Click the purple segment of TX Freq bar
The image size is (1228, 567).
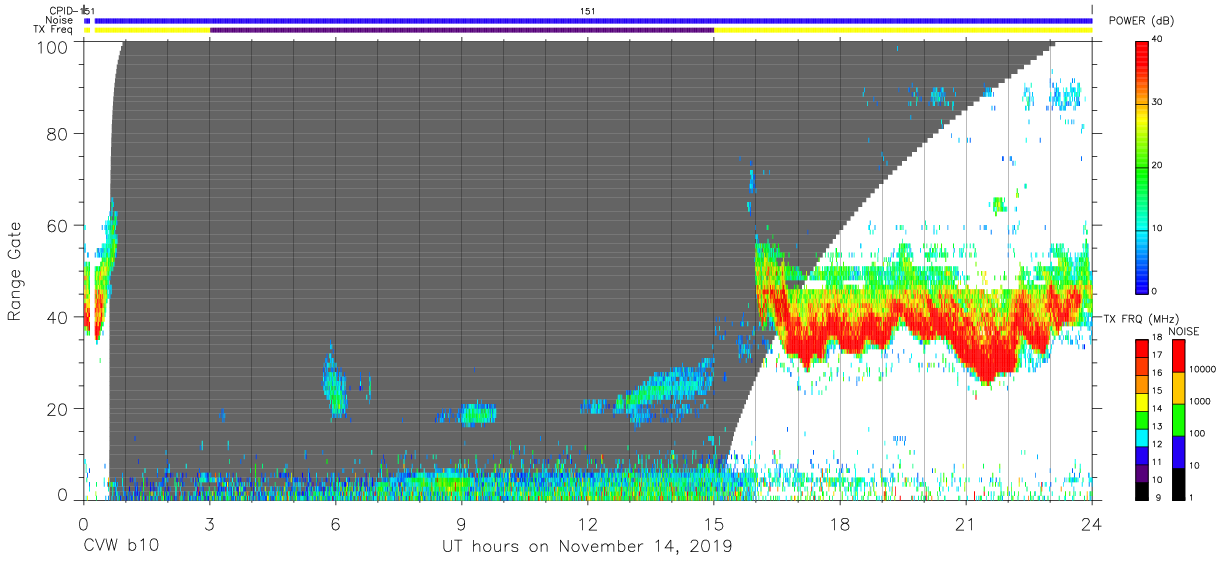click(462, 30)
